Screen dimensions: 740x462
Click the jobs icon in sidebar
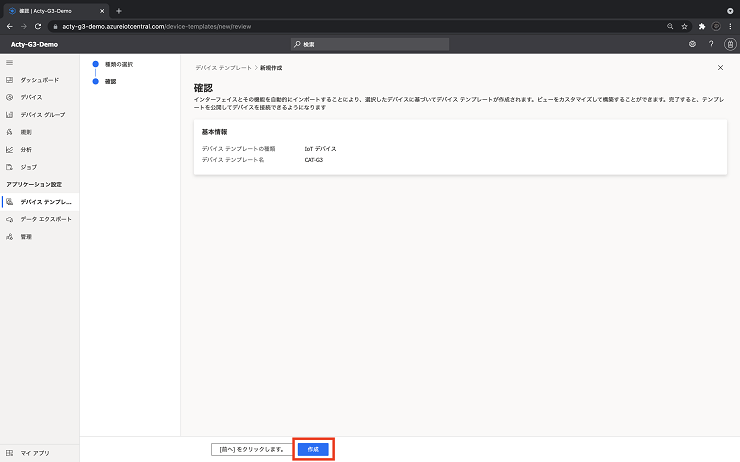click(9, 167)
